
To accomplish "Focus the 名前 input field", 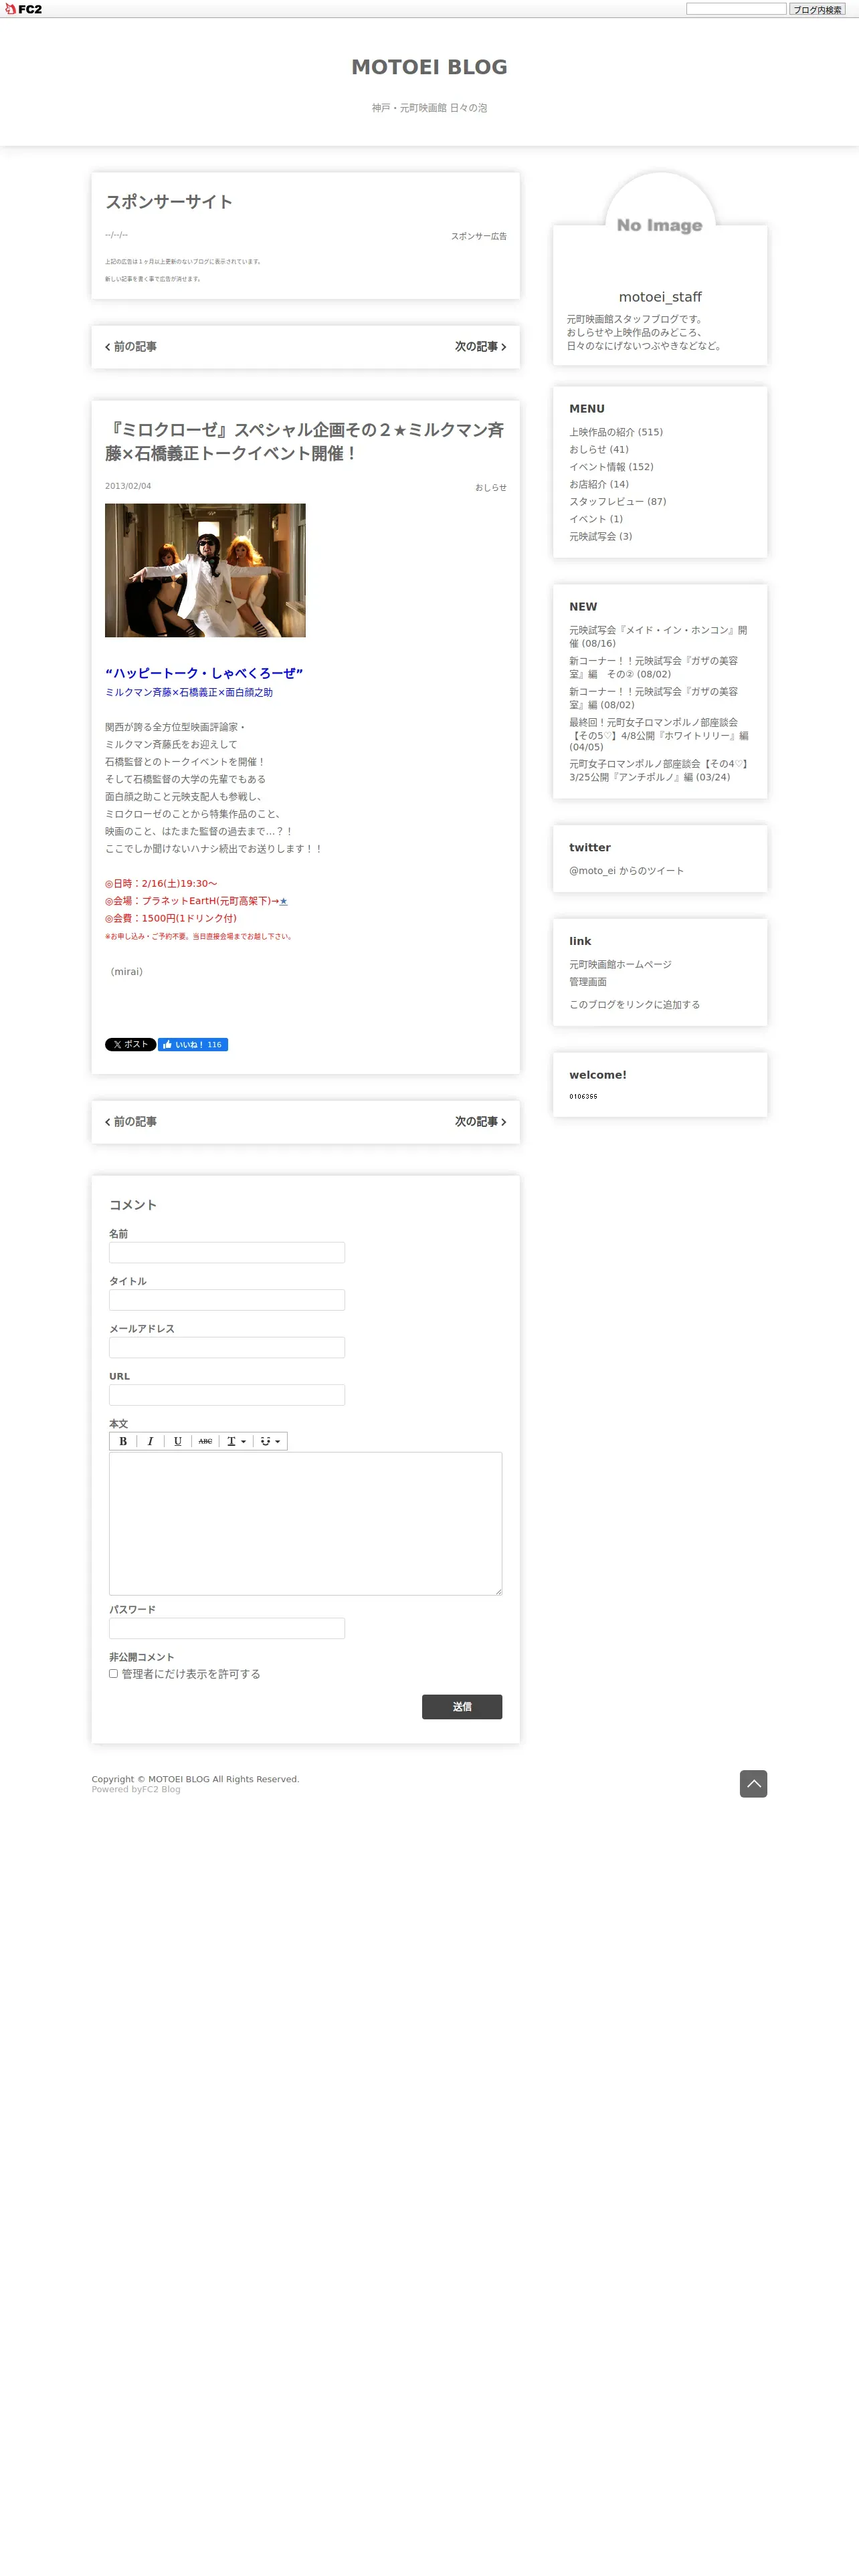I will pyautogui.click(x=227, y=1252).
